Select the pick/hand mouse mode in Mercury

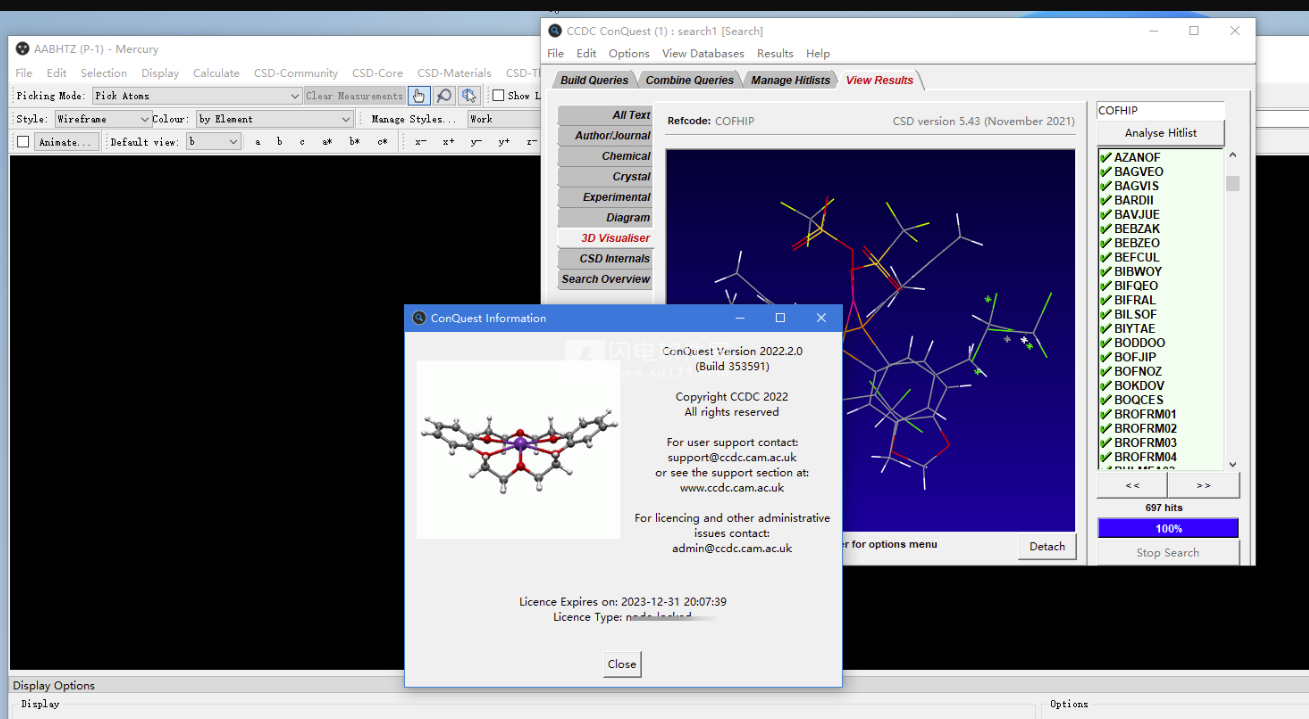pos(419,96)
